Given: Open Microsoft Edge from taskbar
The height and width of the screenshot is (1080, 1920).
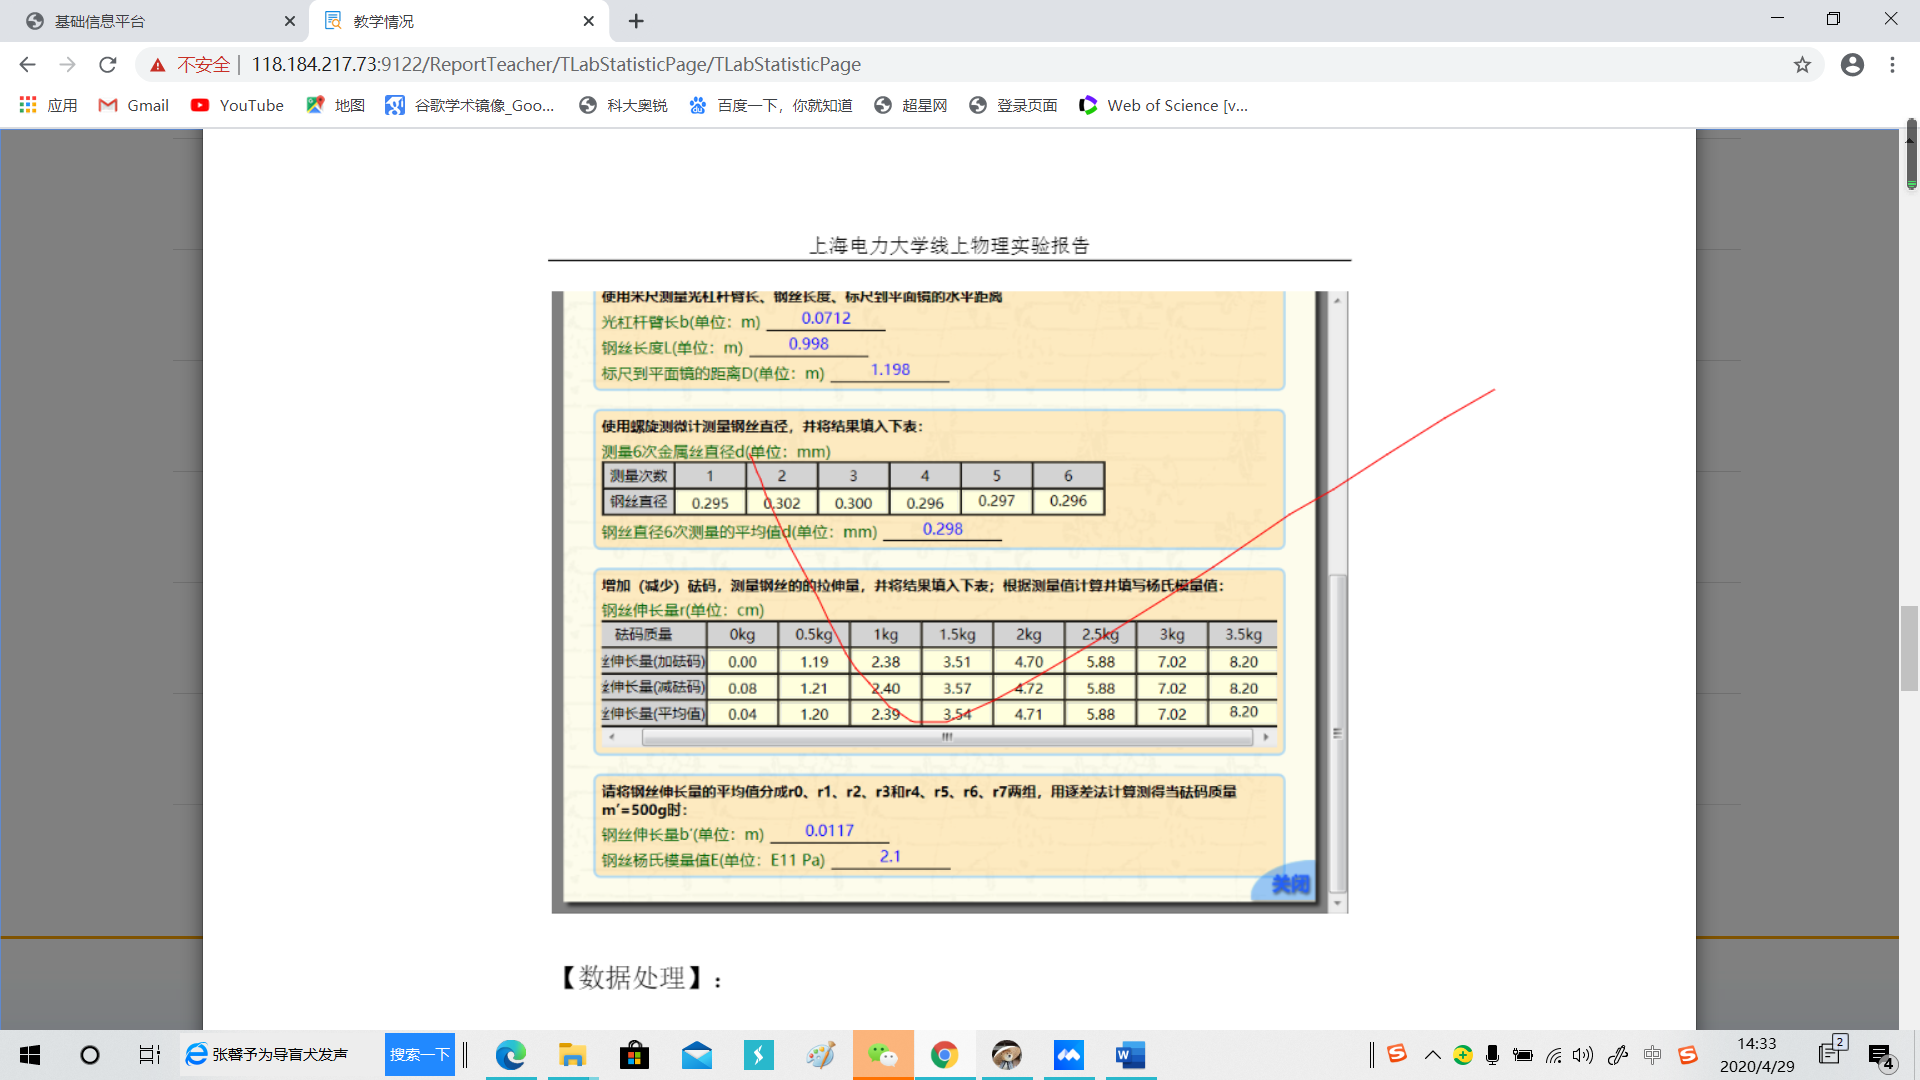Looking at the screenshot, I should coord(510,1055).
